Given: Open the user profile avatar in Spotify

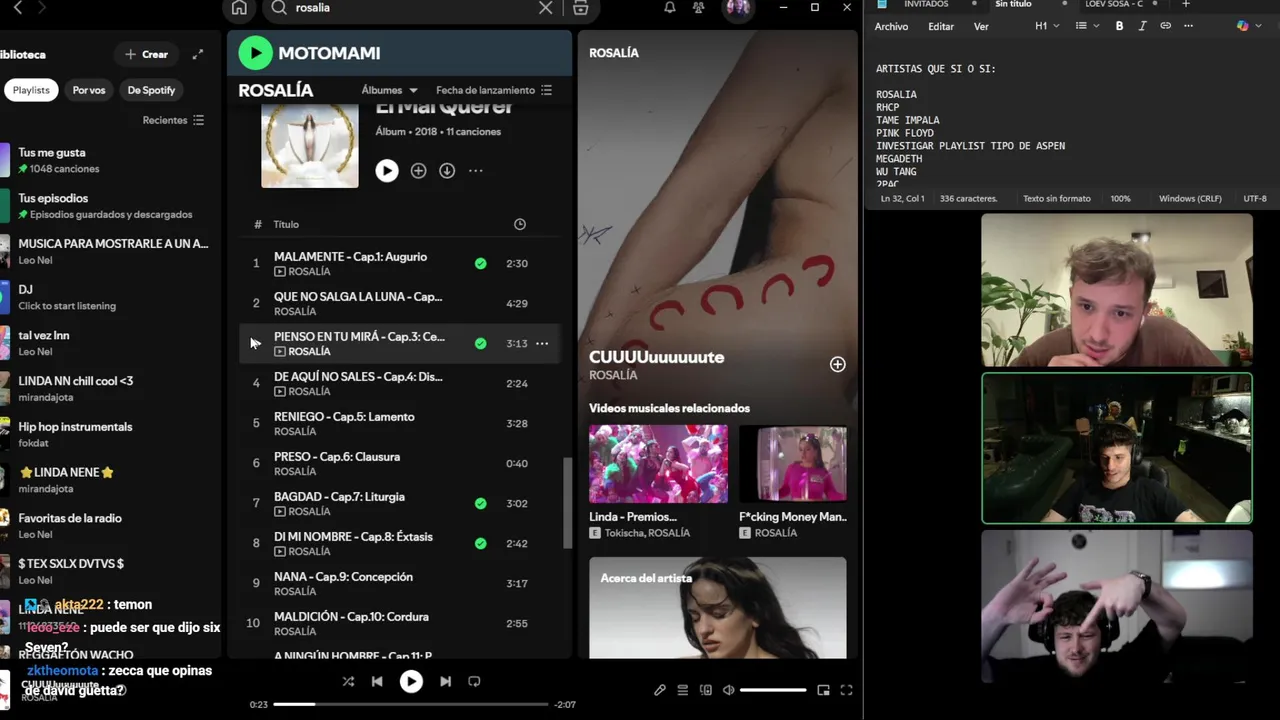Looking at the screenshot, I should (x=738, y=8).
